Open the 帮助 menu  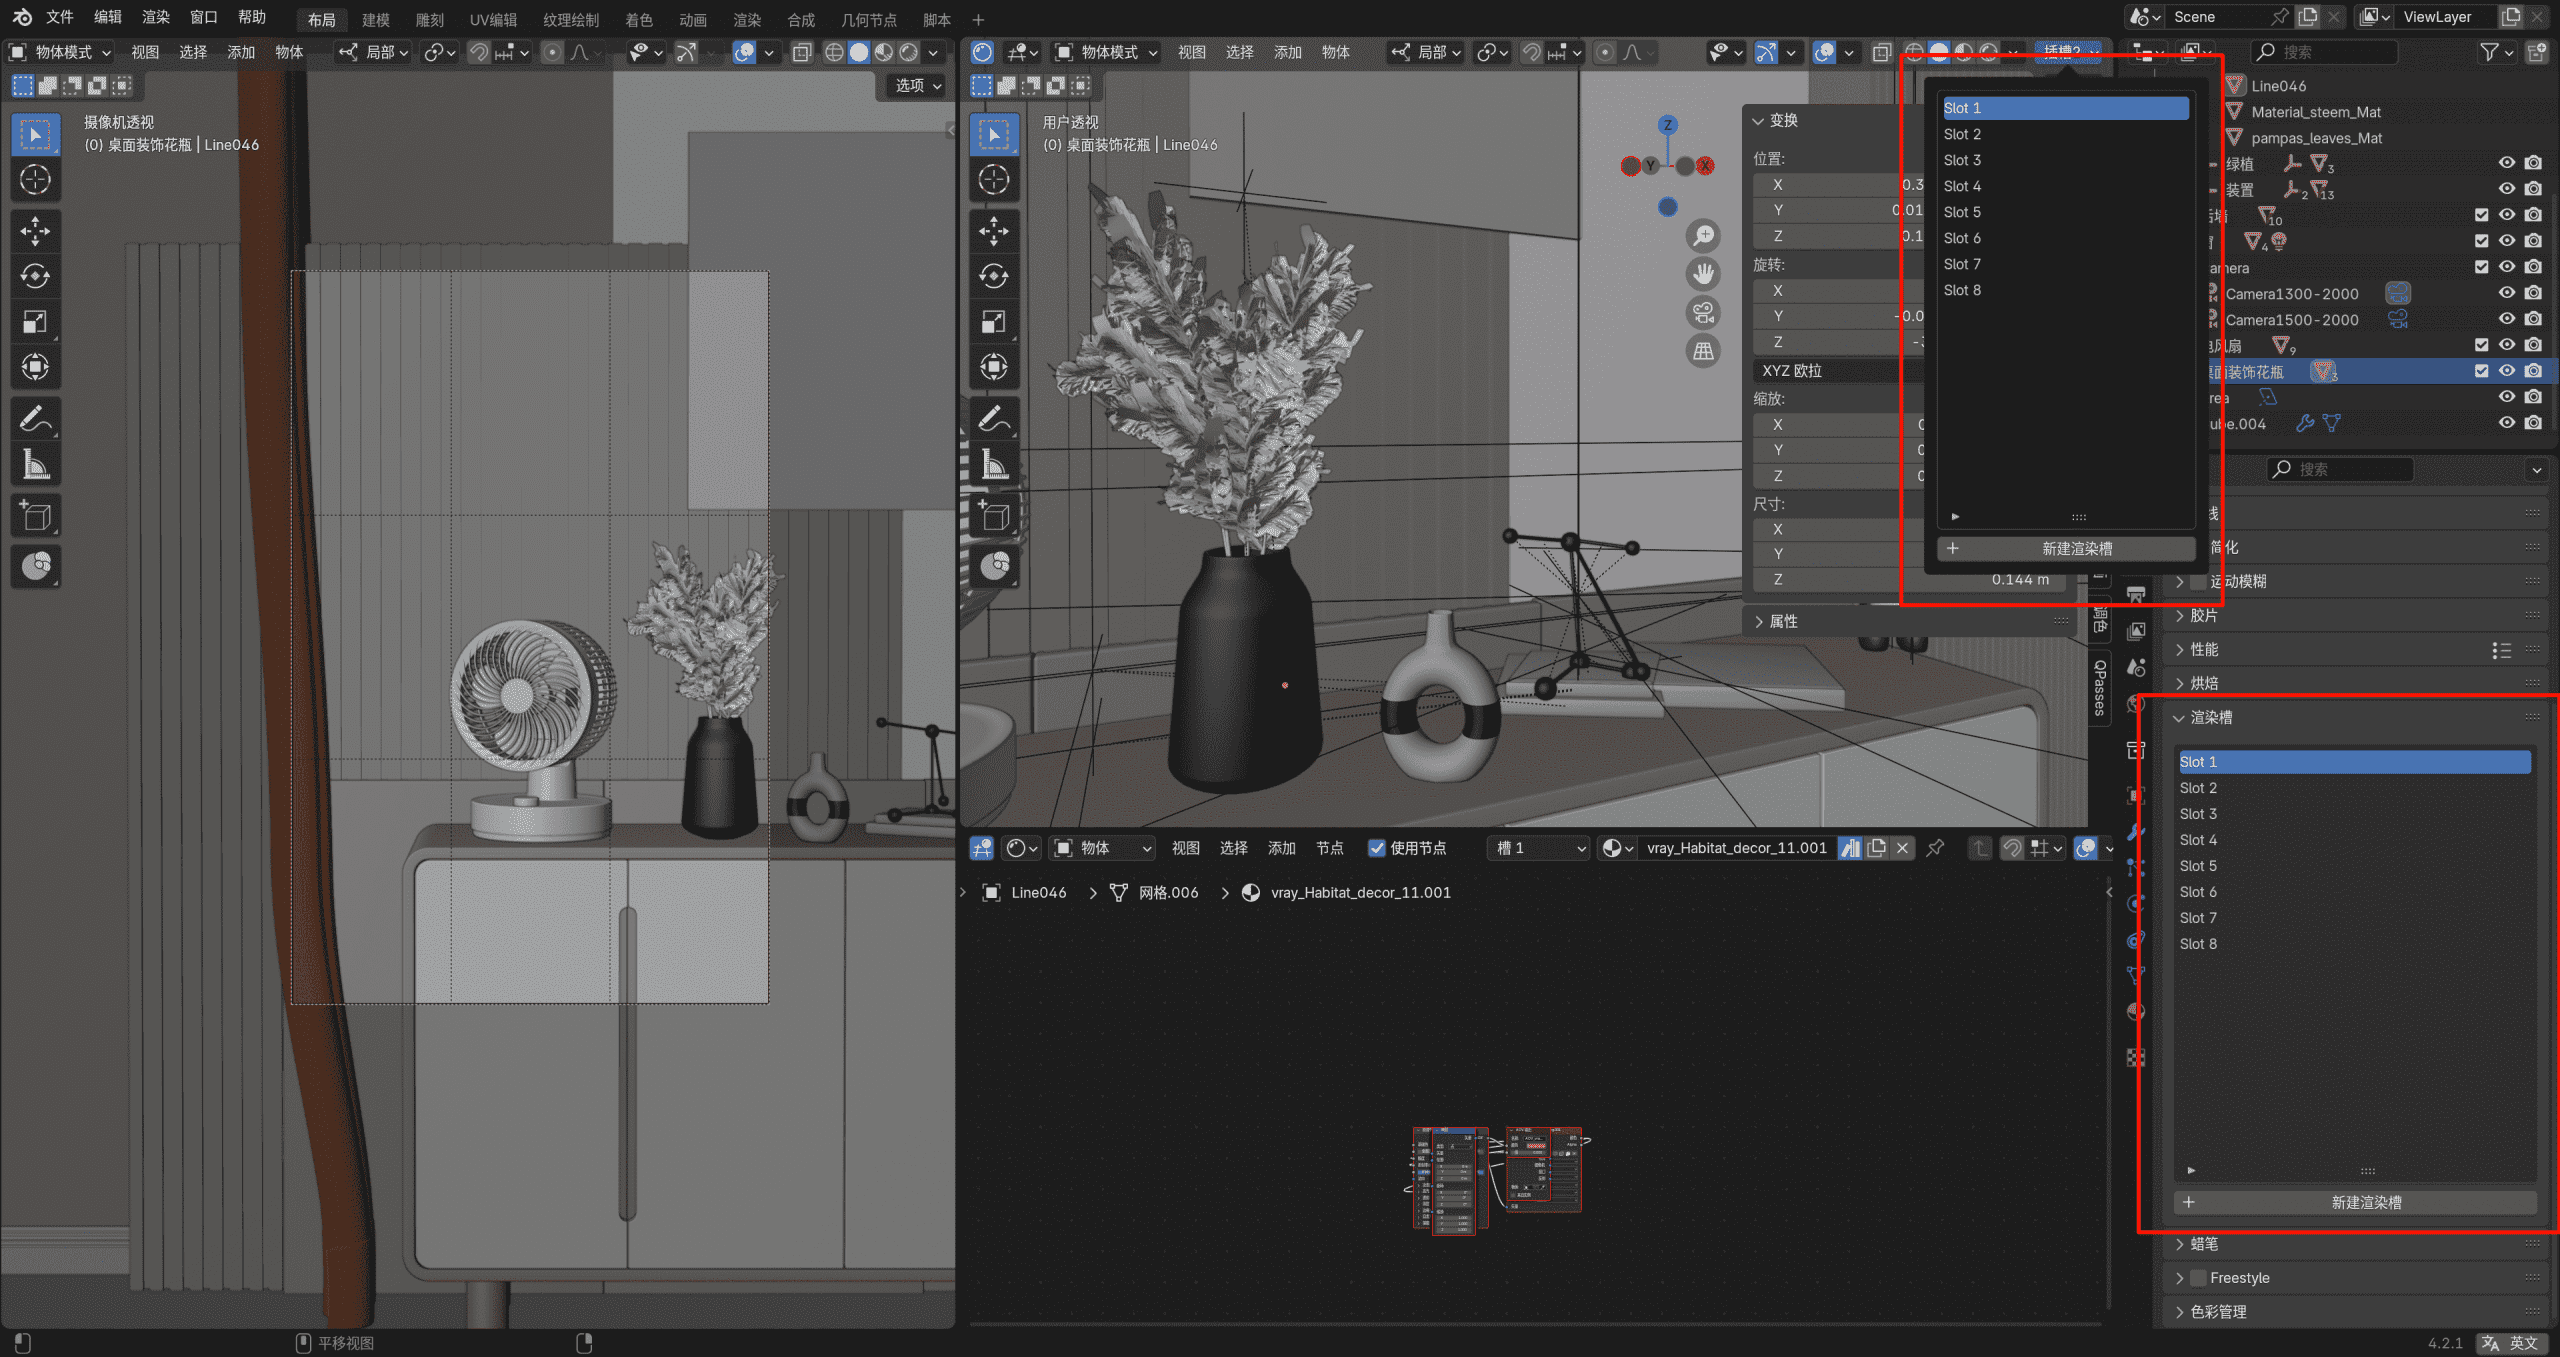[x=252, y=17]
